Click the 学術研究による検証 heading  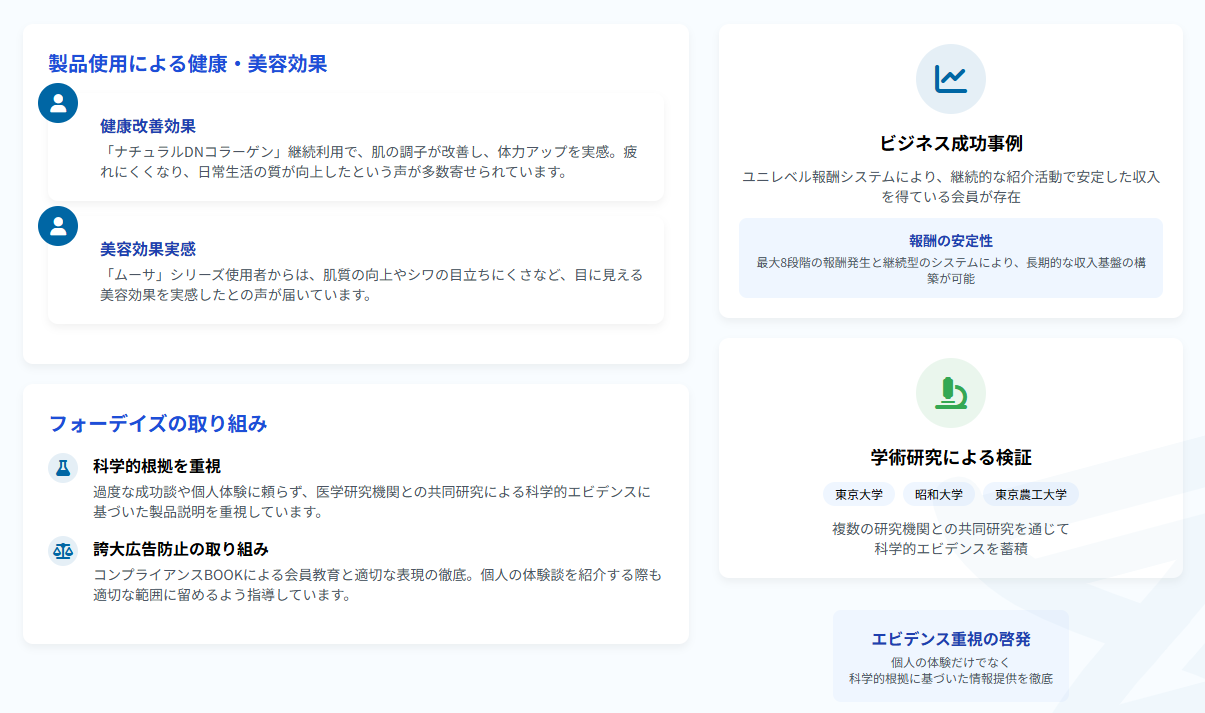(x=951, y=457)
